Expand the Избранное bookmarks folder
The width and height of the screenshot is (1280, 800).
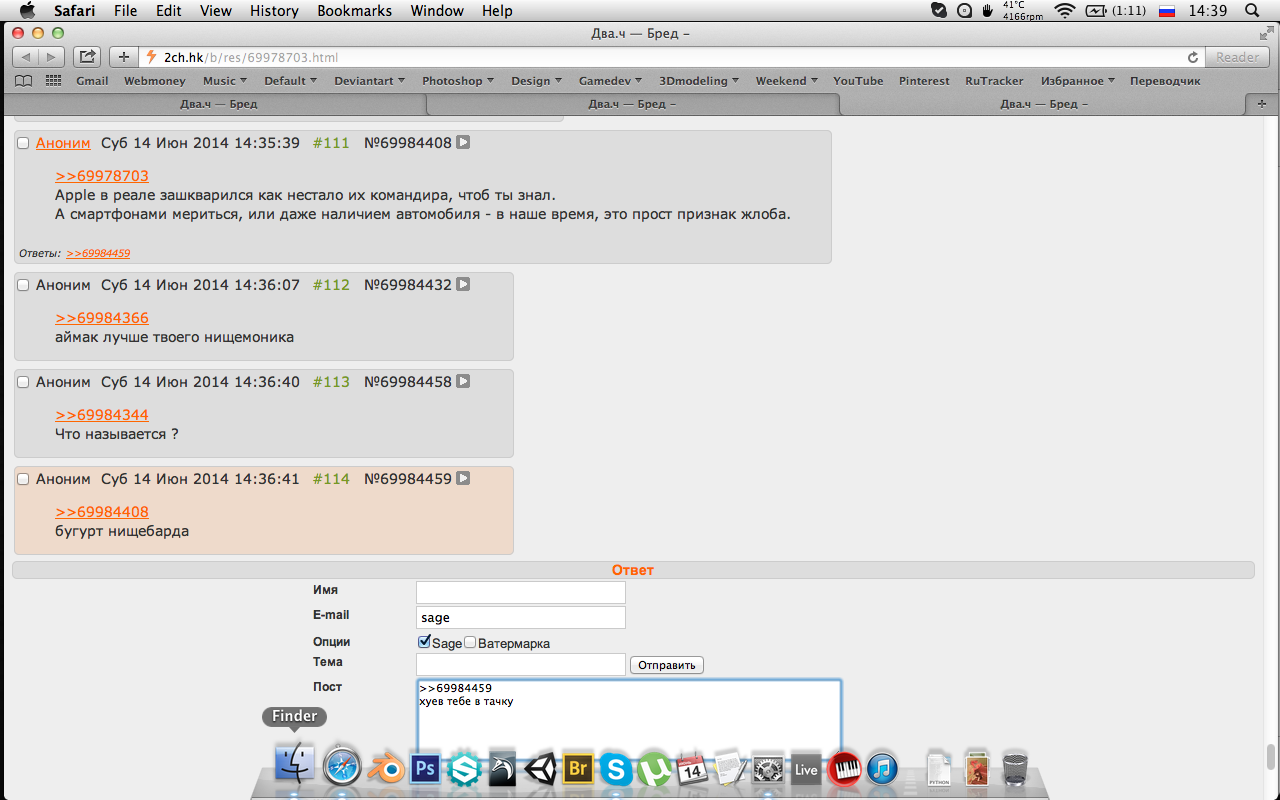click(1078, 81)
